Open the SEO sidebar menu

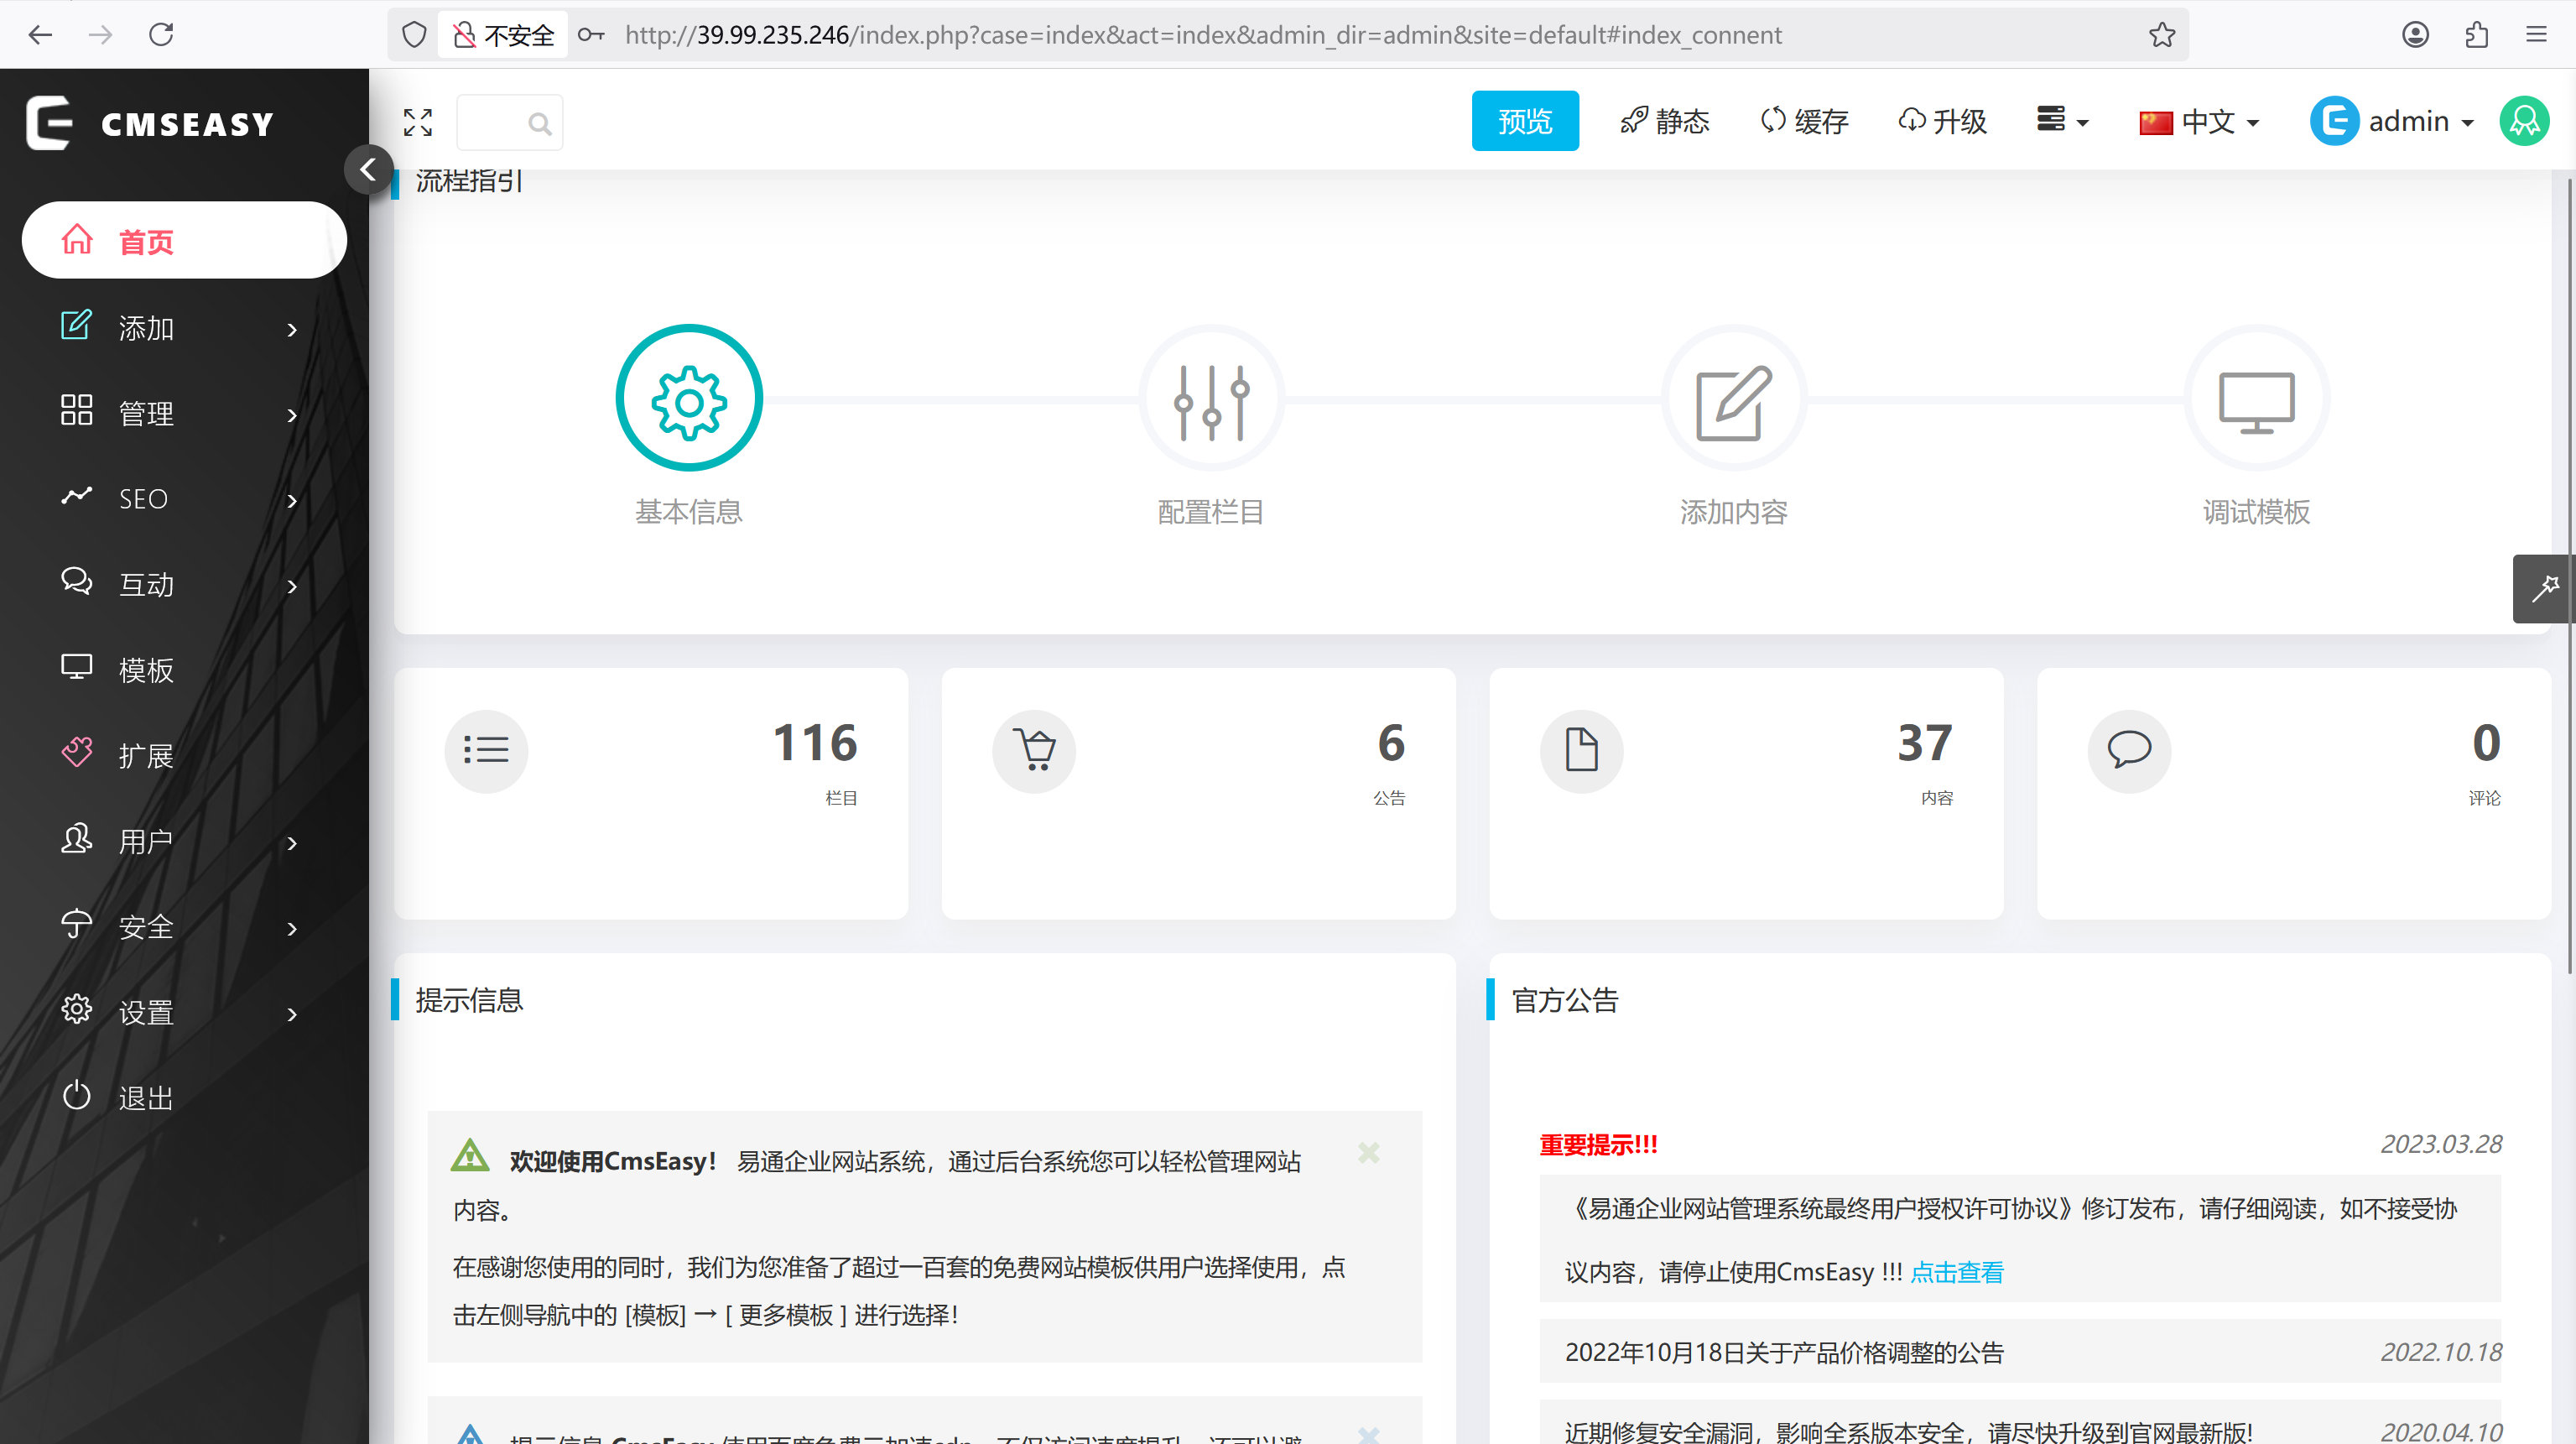184,498
